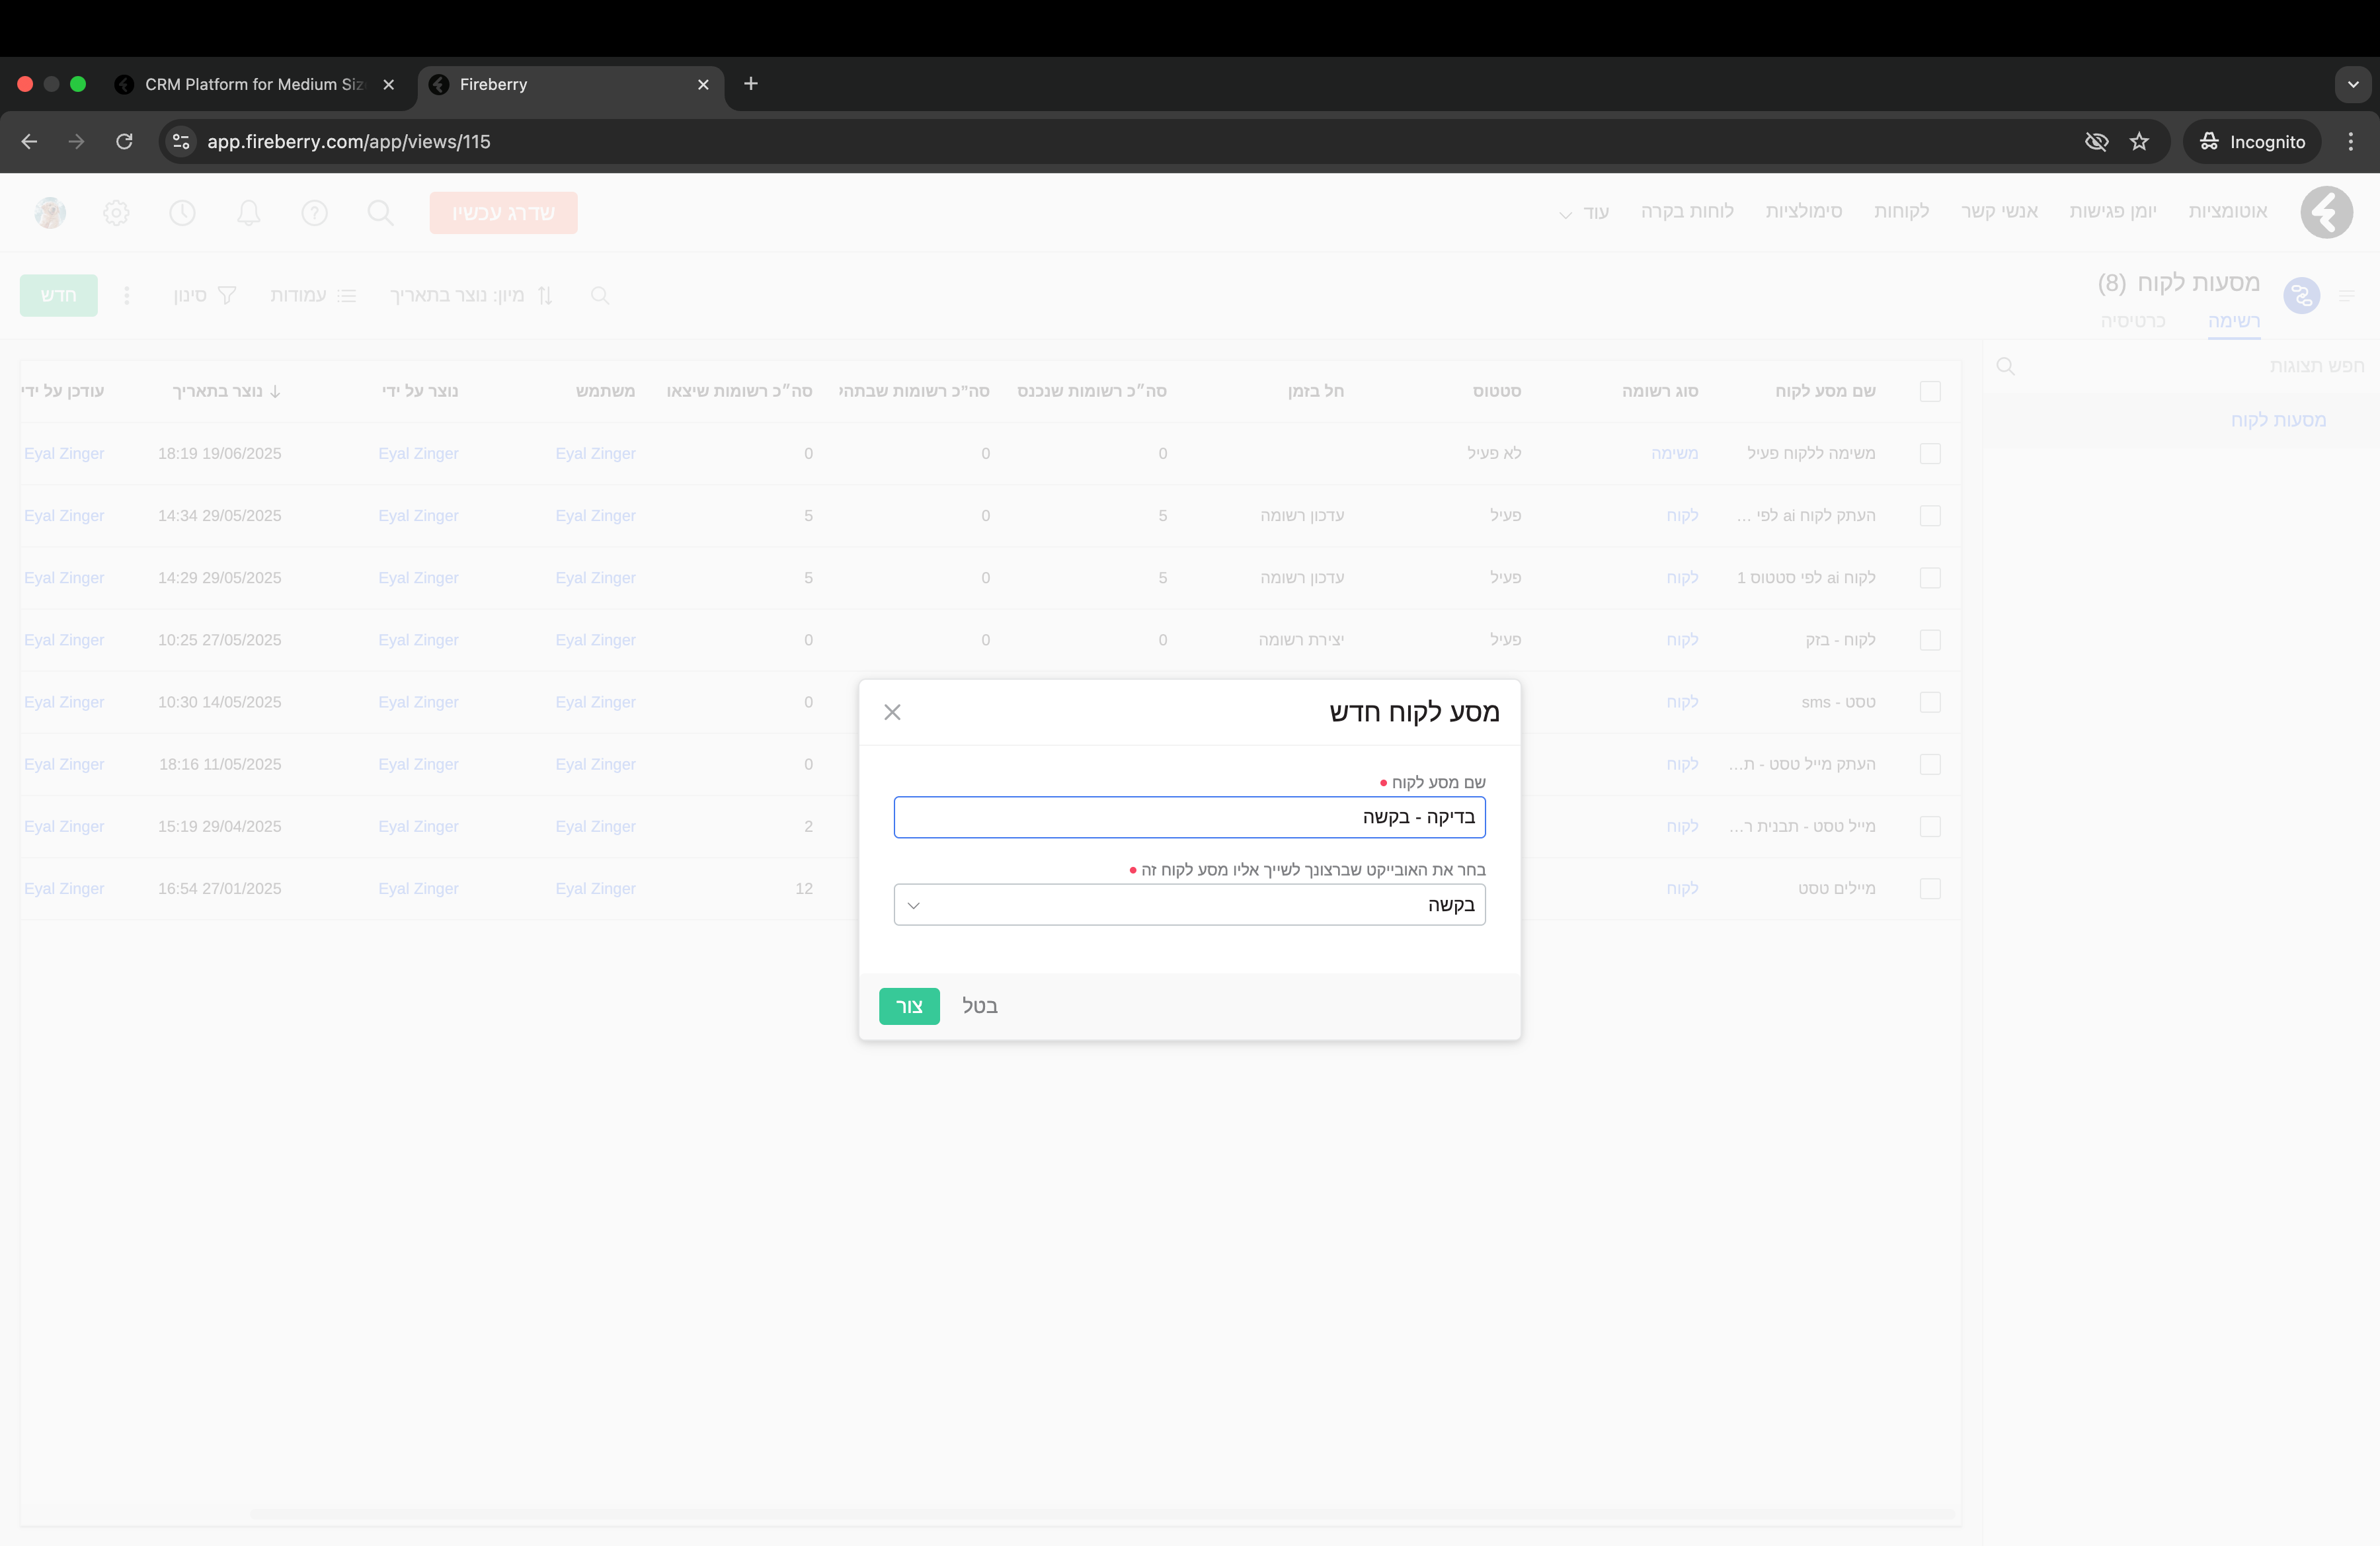2380x1546 pixels.
Task: Click the sort arrows icon near מיון
Action: tap(545, 295)
